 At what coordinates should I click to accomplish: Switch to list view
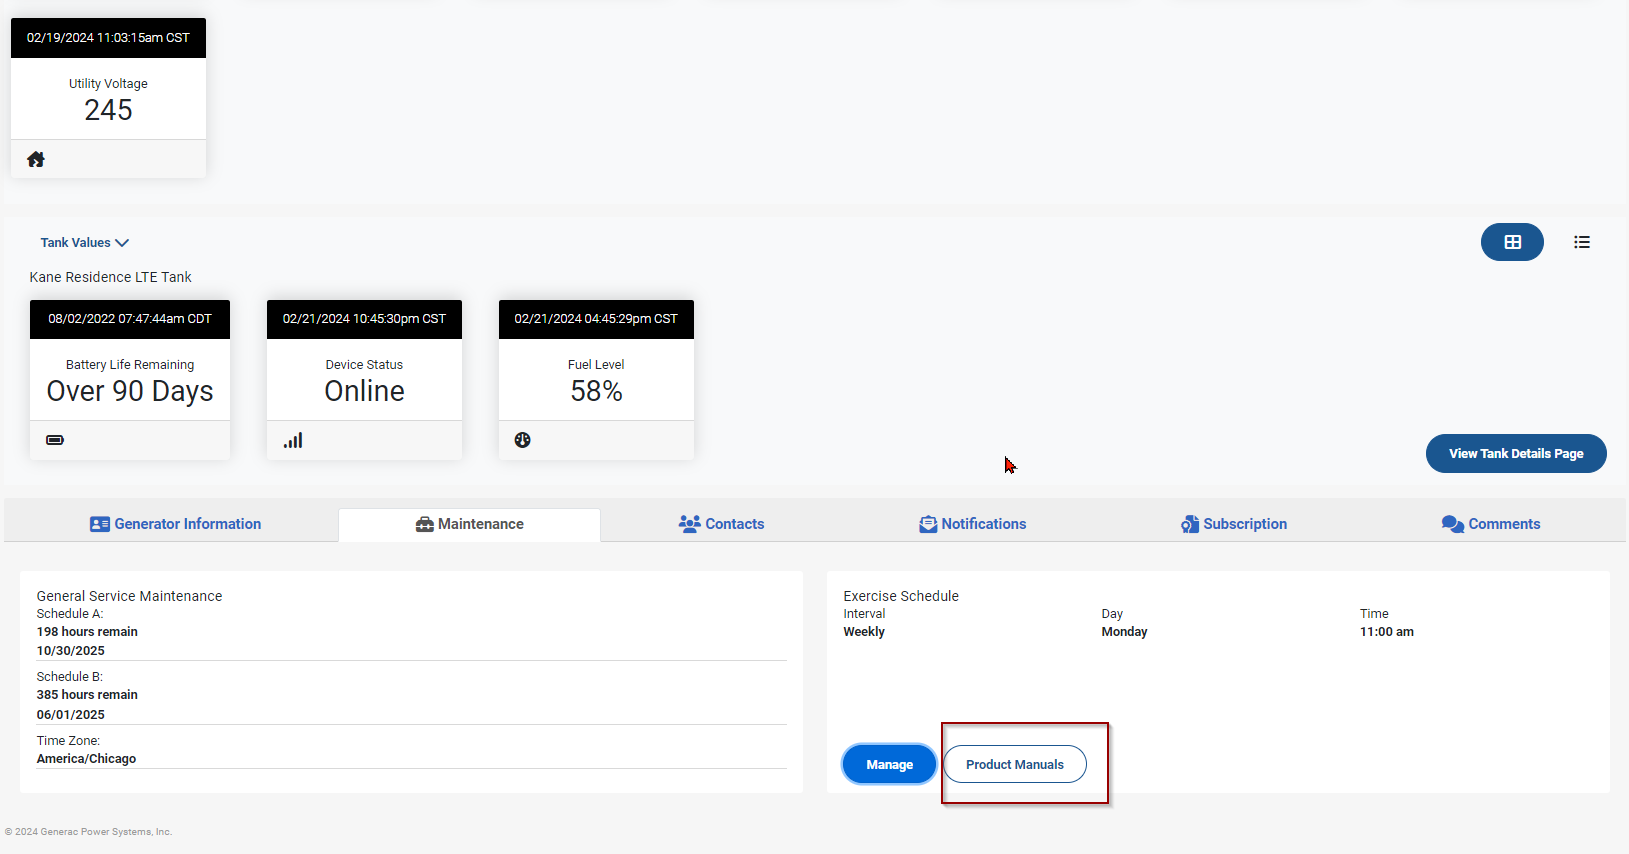(1582, 242)
